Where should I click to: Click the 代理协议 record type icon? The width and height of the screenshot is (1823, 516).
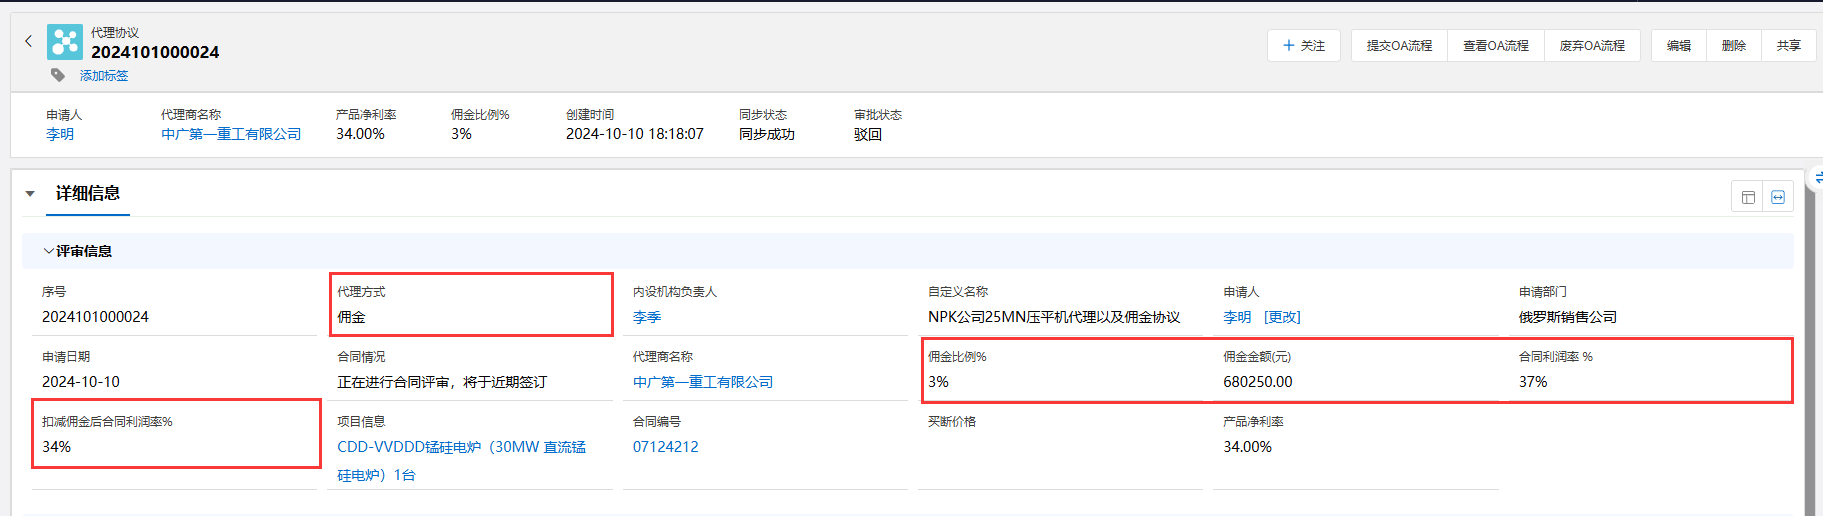pyautogui.click(x=65, y=42)
